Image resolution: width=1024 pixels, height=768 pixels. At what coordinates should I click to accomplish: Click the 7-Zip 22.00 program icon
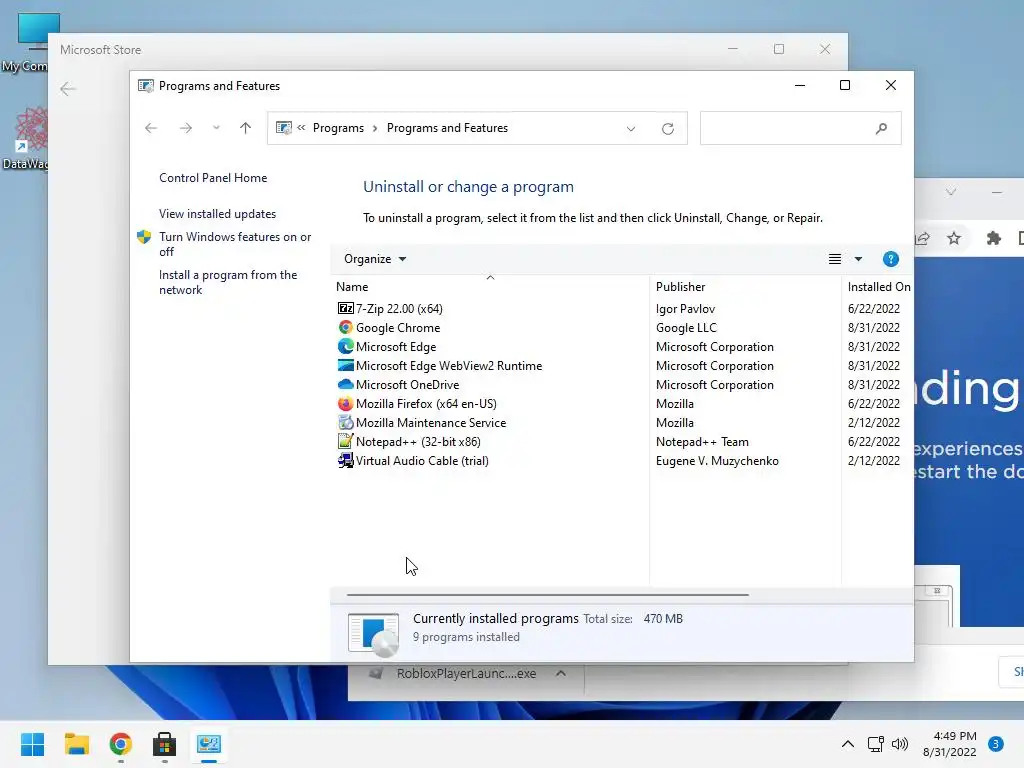pos(345,308)
